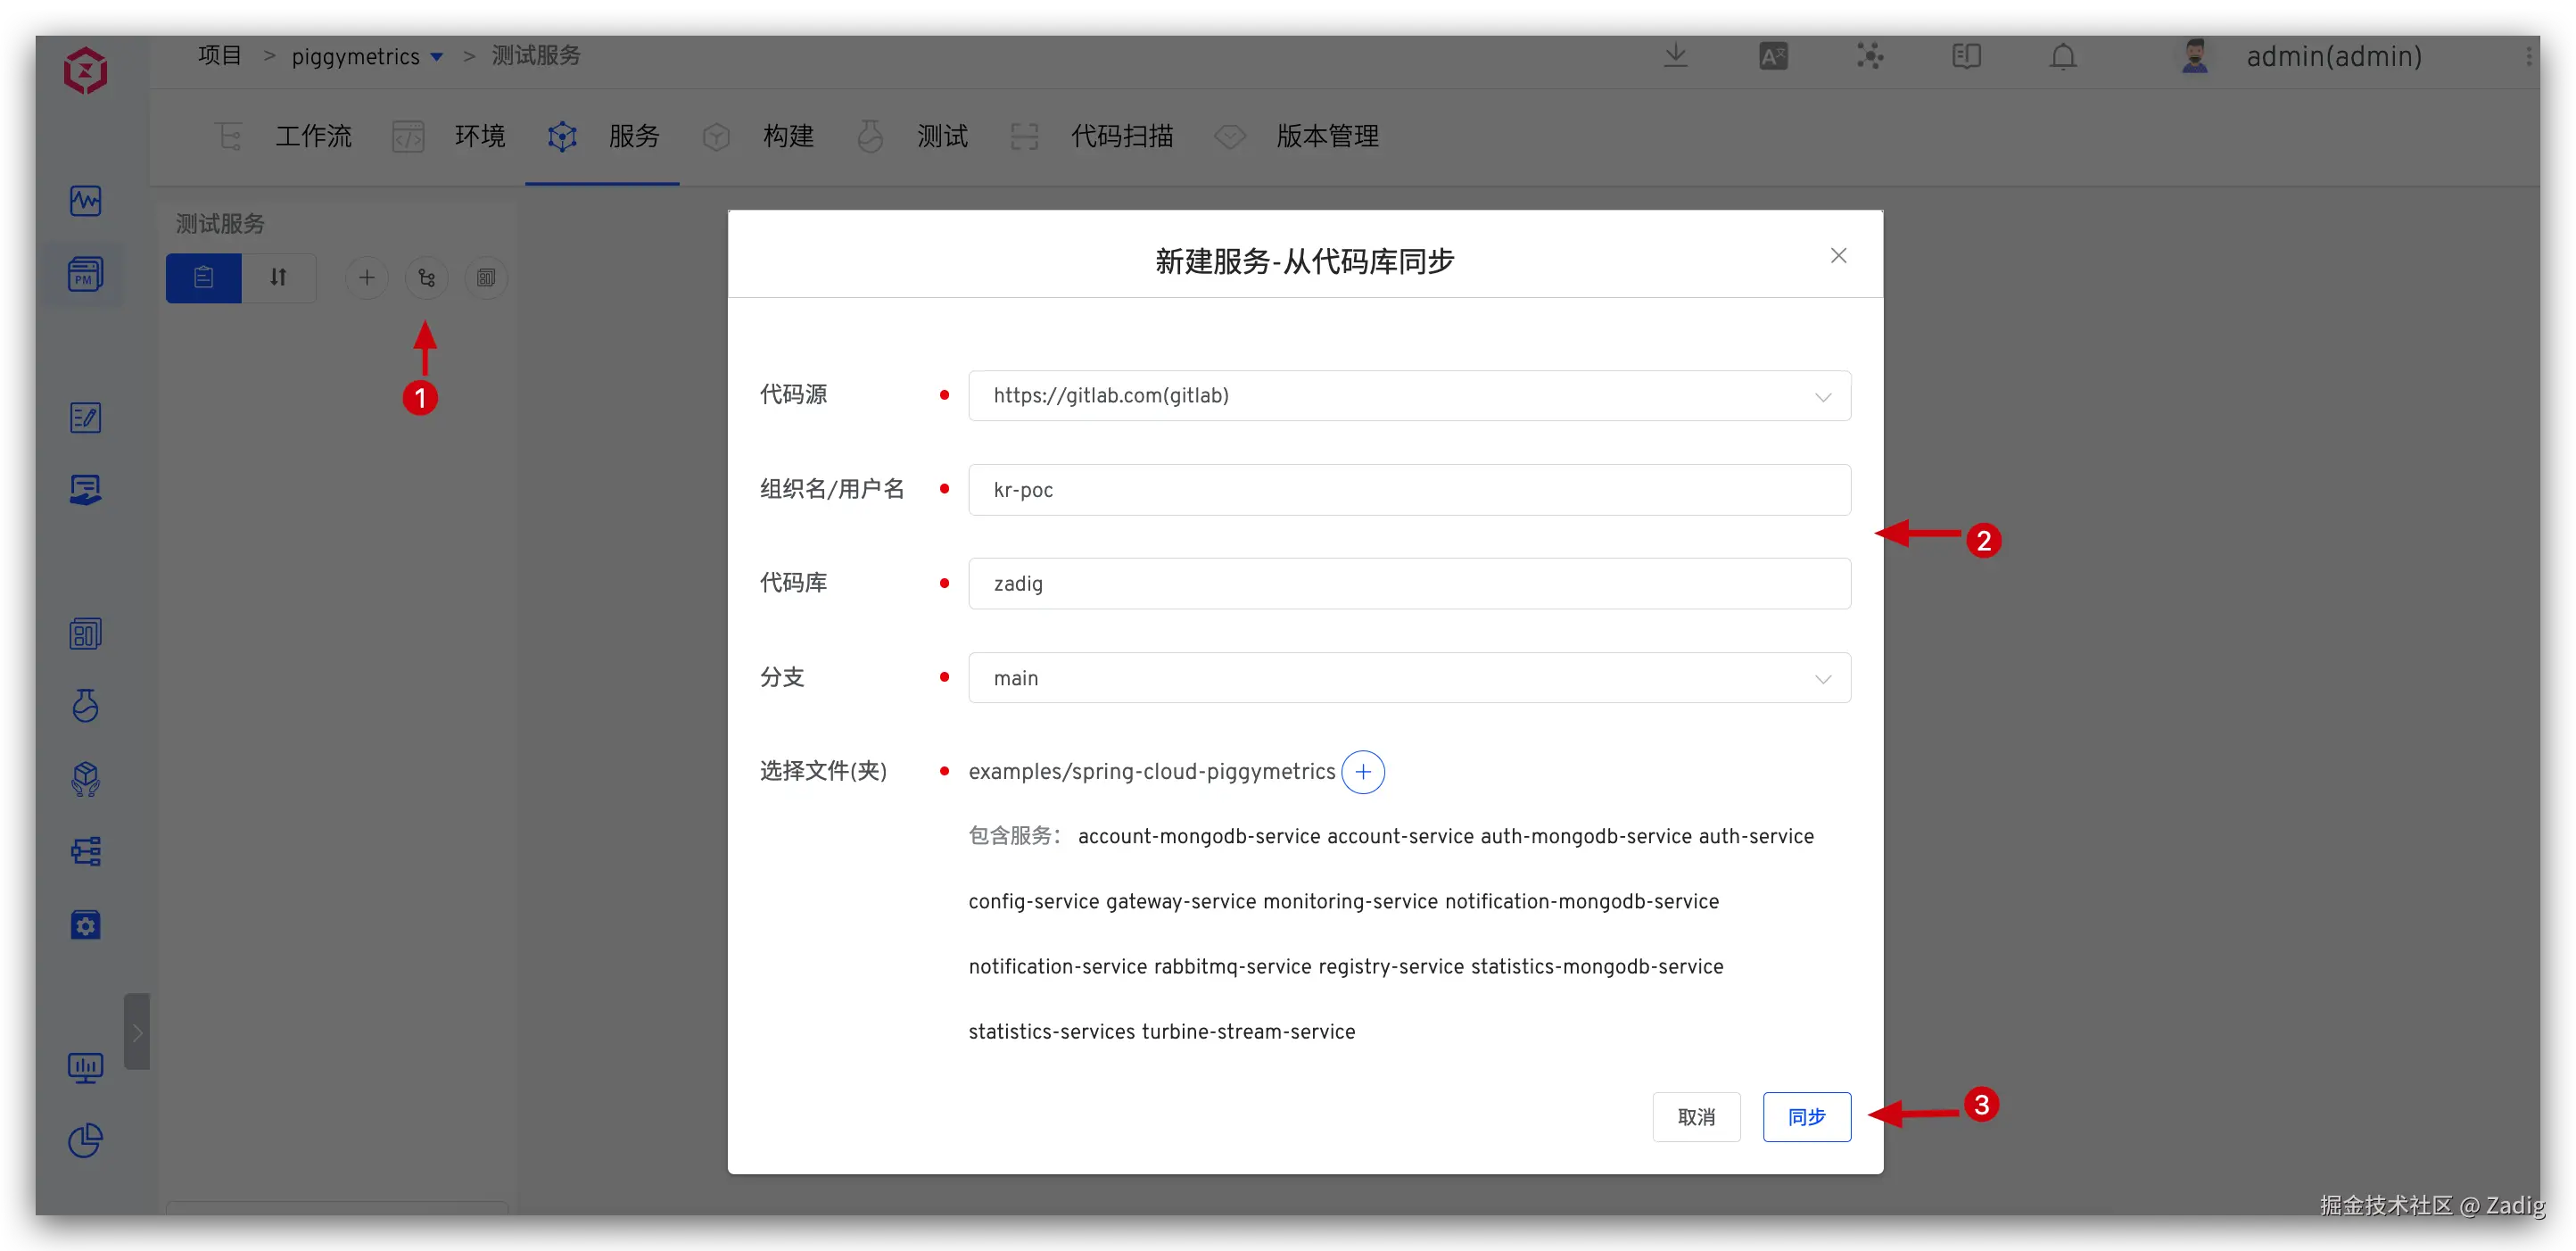
Task: Click the add folder plus circle icon
Action: [1362, 772]
